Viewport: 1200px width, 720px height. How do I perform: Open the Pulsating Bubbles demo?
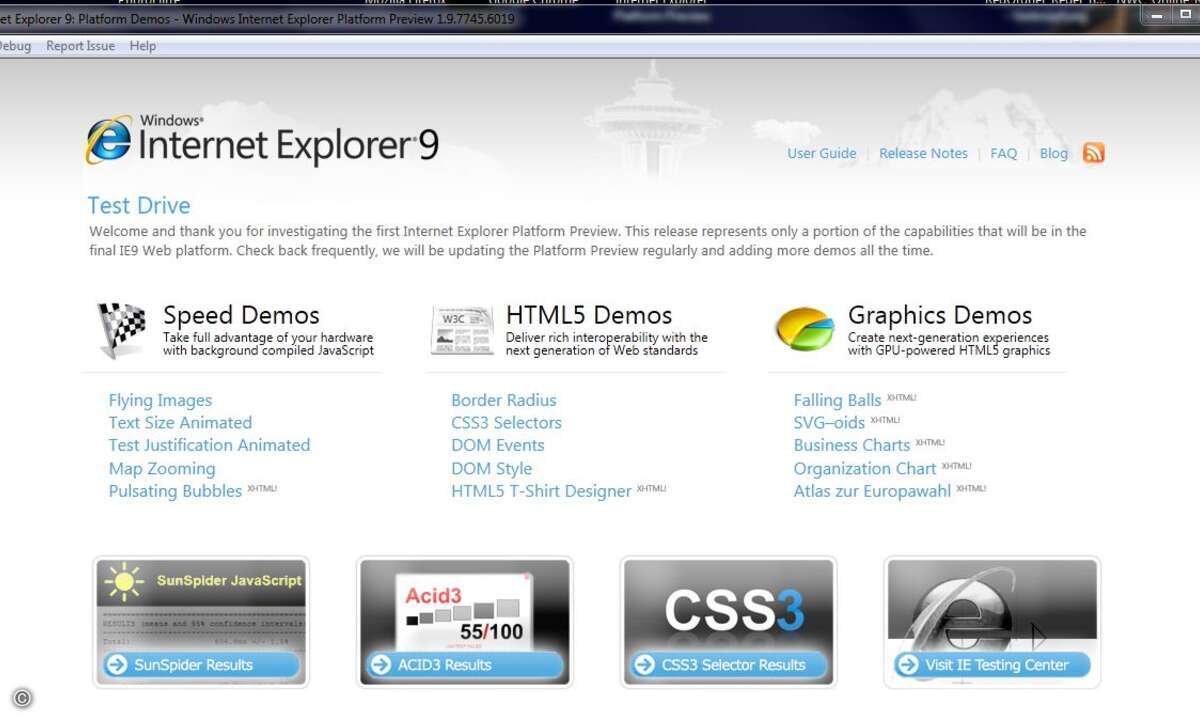(175, 491)
